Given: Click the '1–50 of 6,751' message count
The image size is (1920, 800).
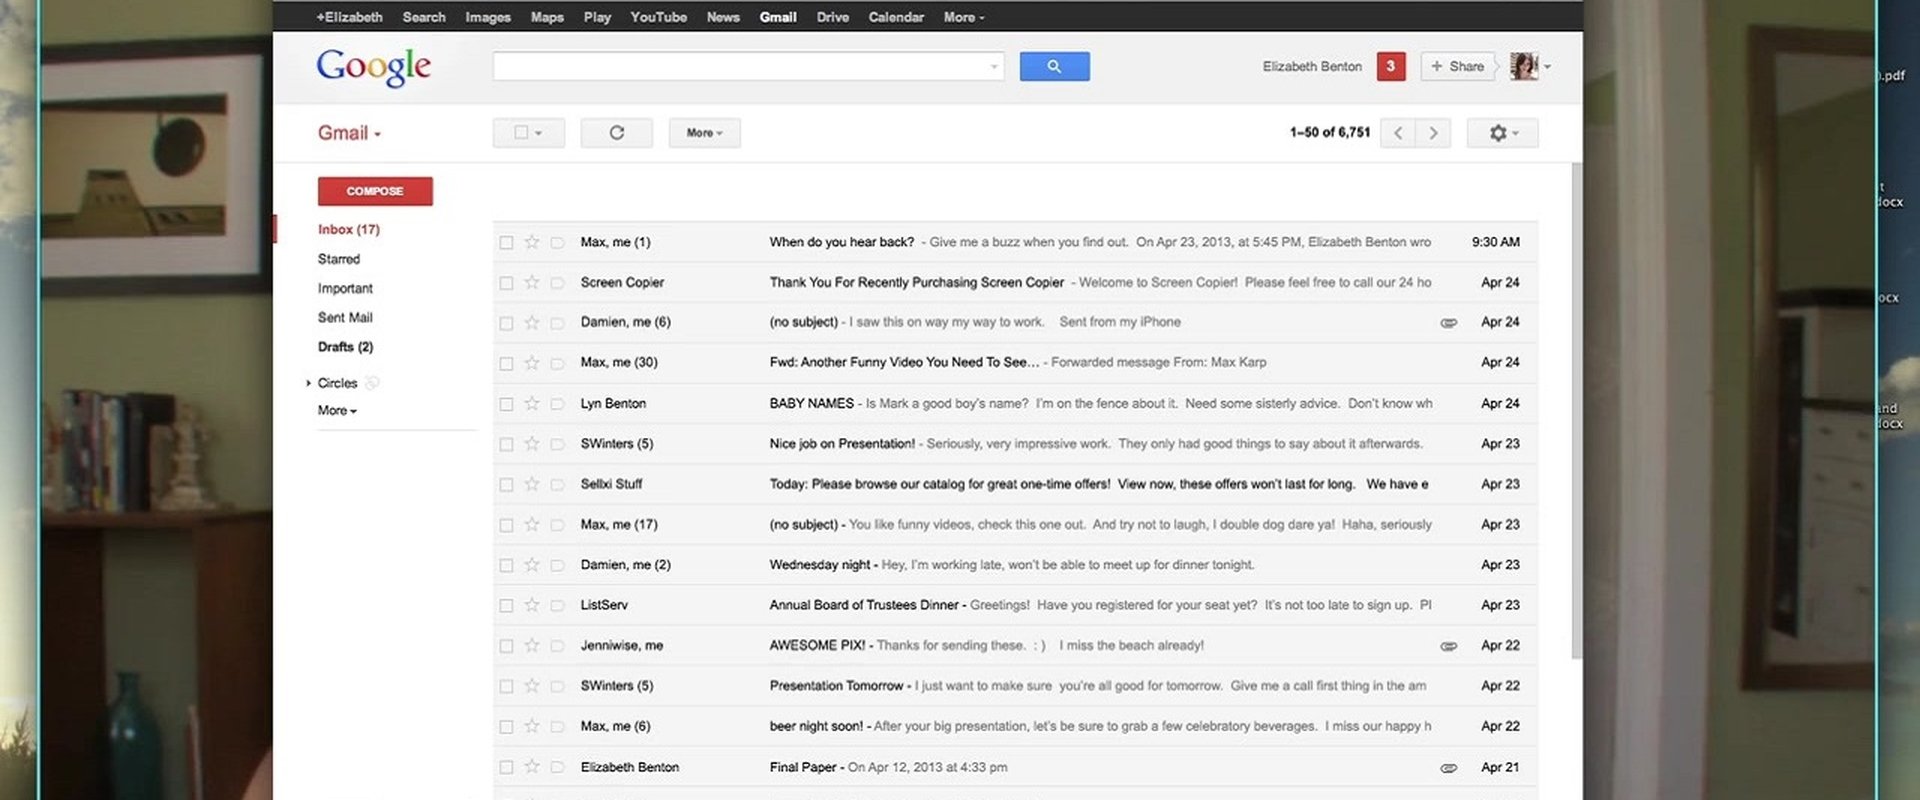Looking at the screenshot, I should coord(1330,132).
